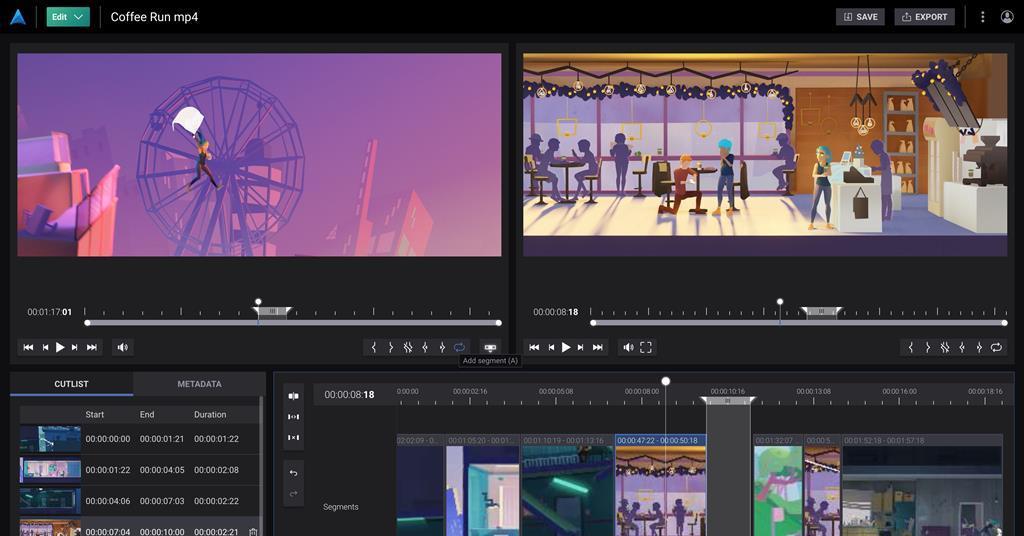The width and height of the screenshot is (1024, 536).
Task: Step back one frame in source player
Action: point(45,347)
